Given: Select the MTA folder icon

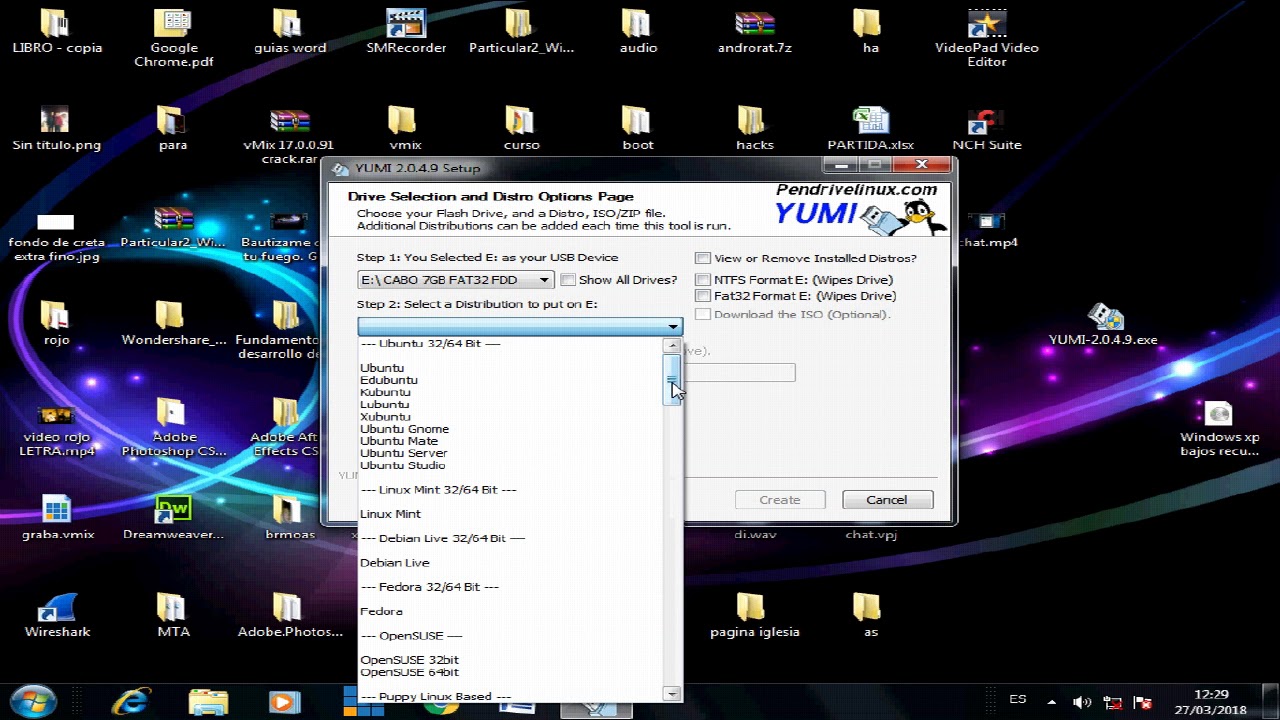Looking at the screenshot, I should (173, 615).
